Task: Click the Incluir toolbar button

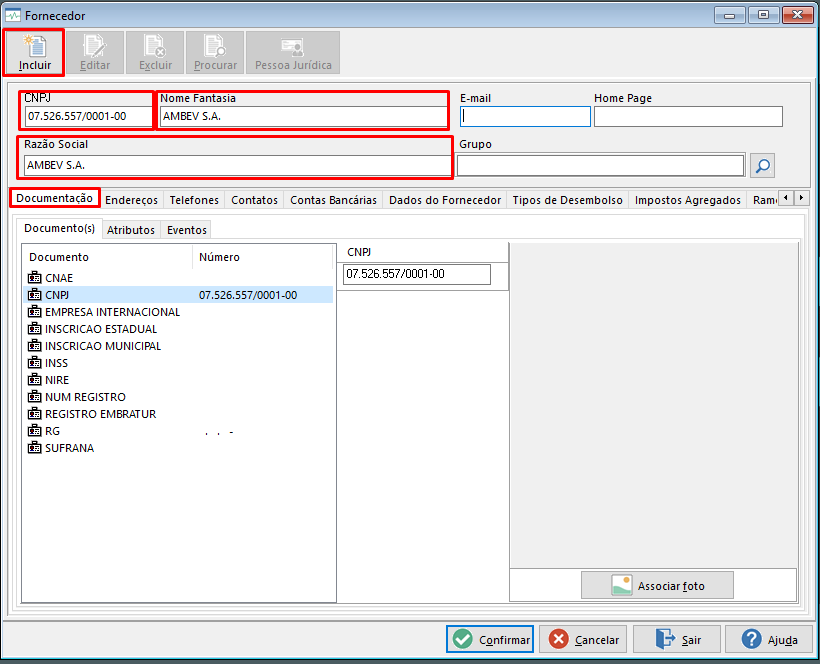Action: pyautogui.click(x=35, y=52)
